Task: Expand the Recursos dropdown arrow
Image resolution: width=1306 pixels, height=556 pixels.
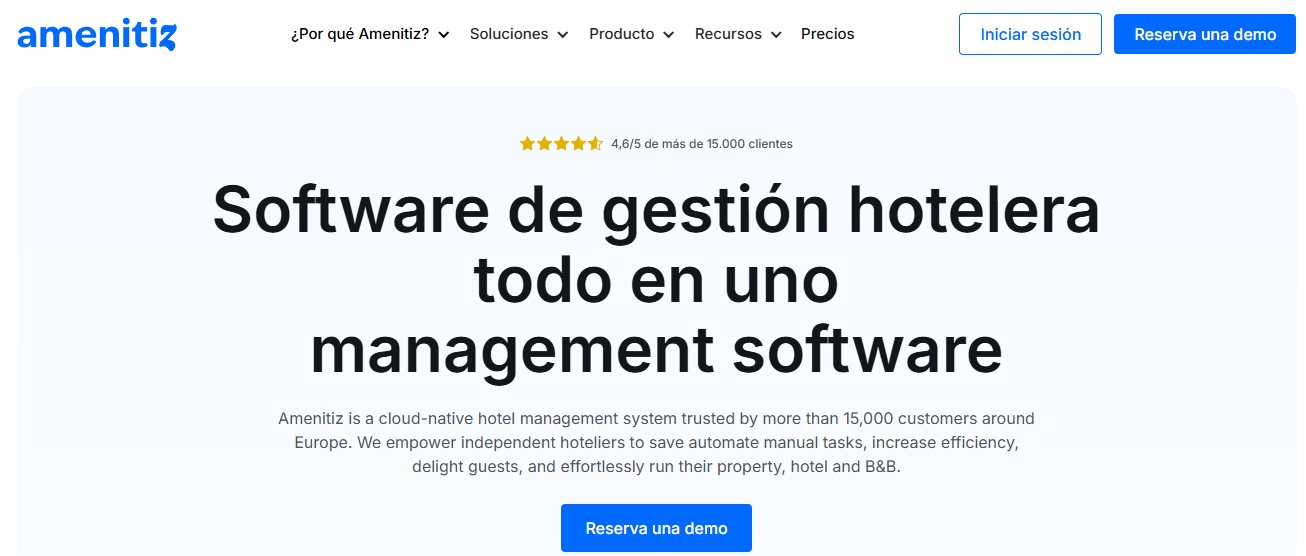Action: tap(776, 35)
